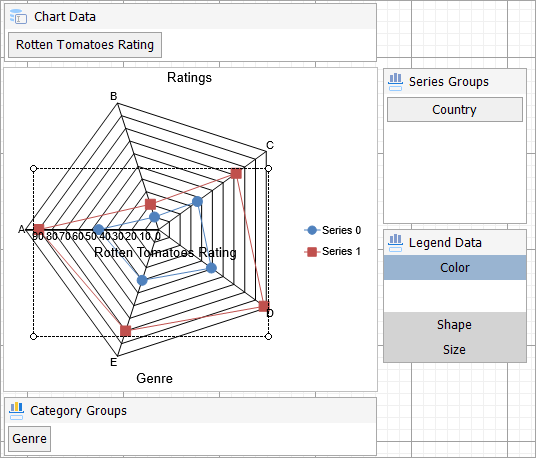
Task: Click the Rotten Tomatoes Rating axis title
Action: click(x=165, y=253)
